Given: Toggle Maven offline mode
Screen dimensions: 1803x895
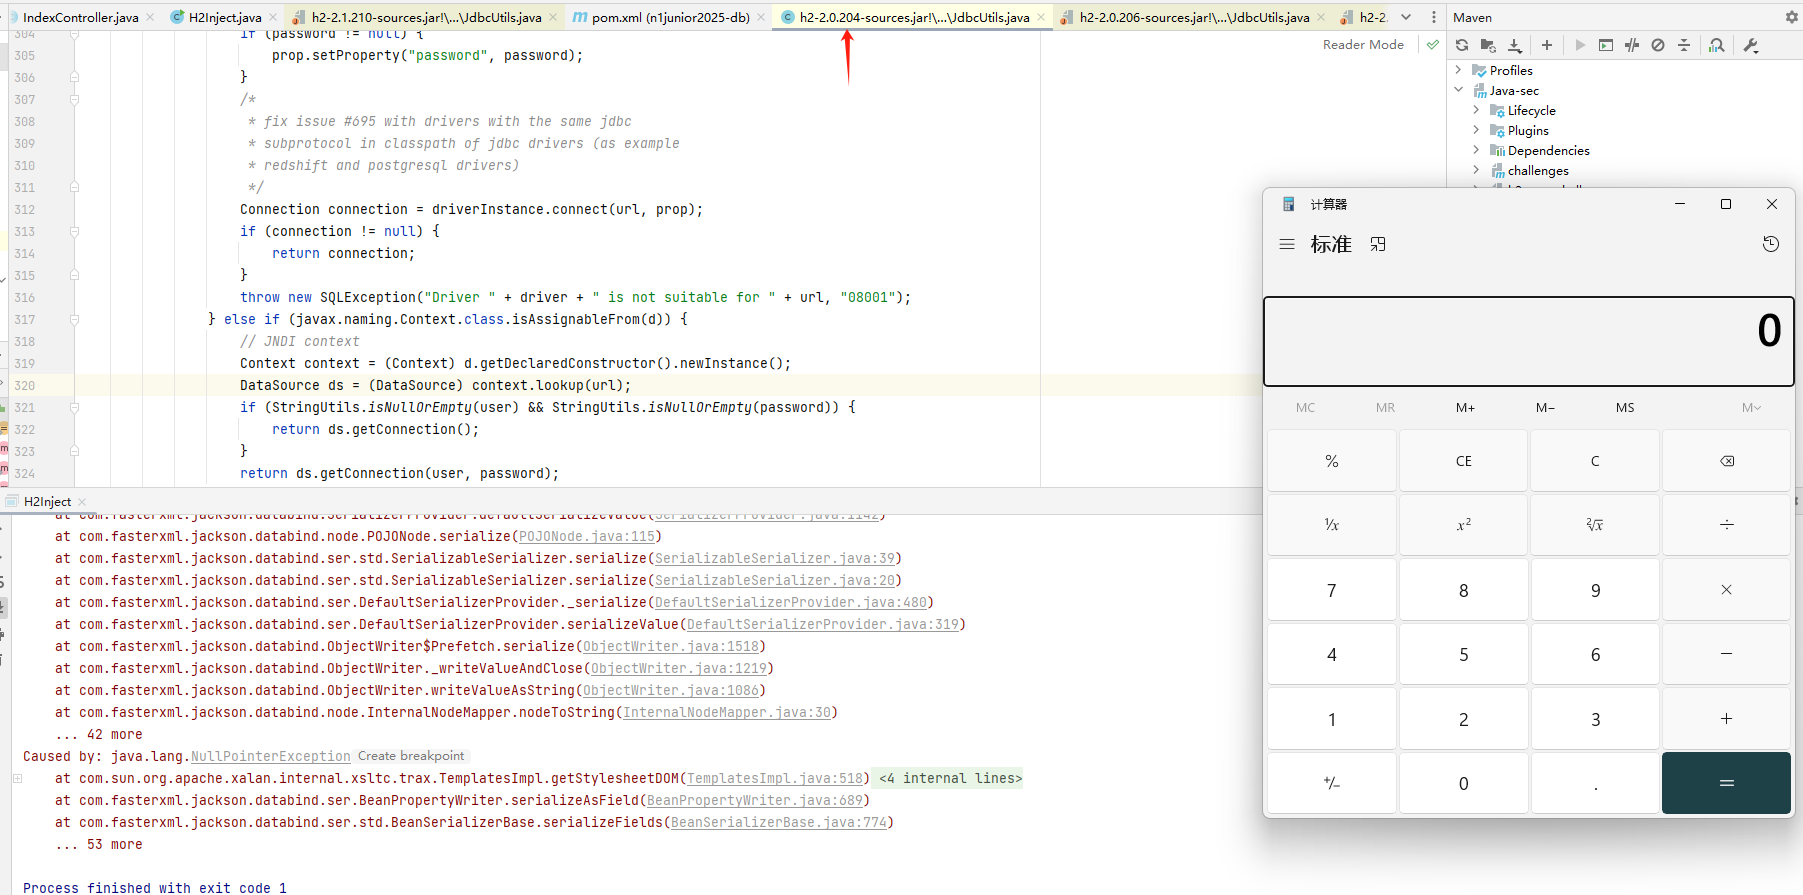Looking at the screenshot, I should click(1632, 45).
